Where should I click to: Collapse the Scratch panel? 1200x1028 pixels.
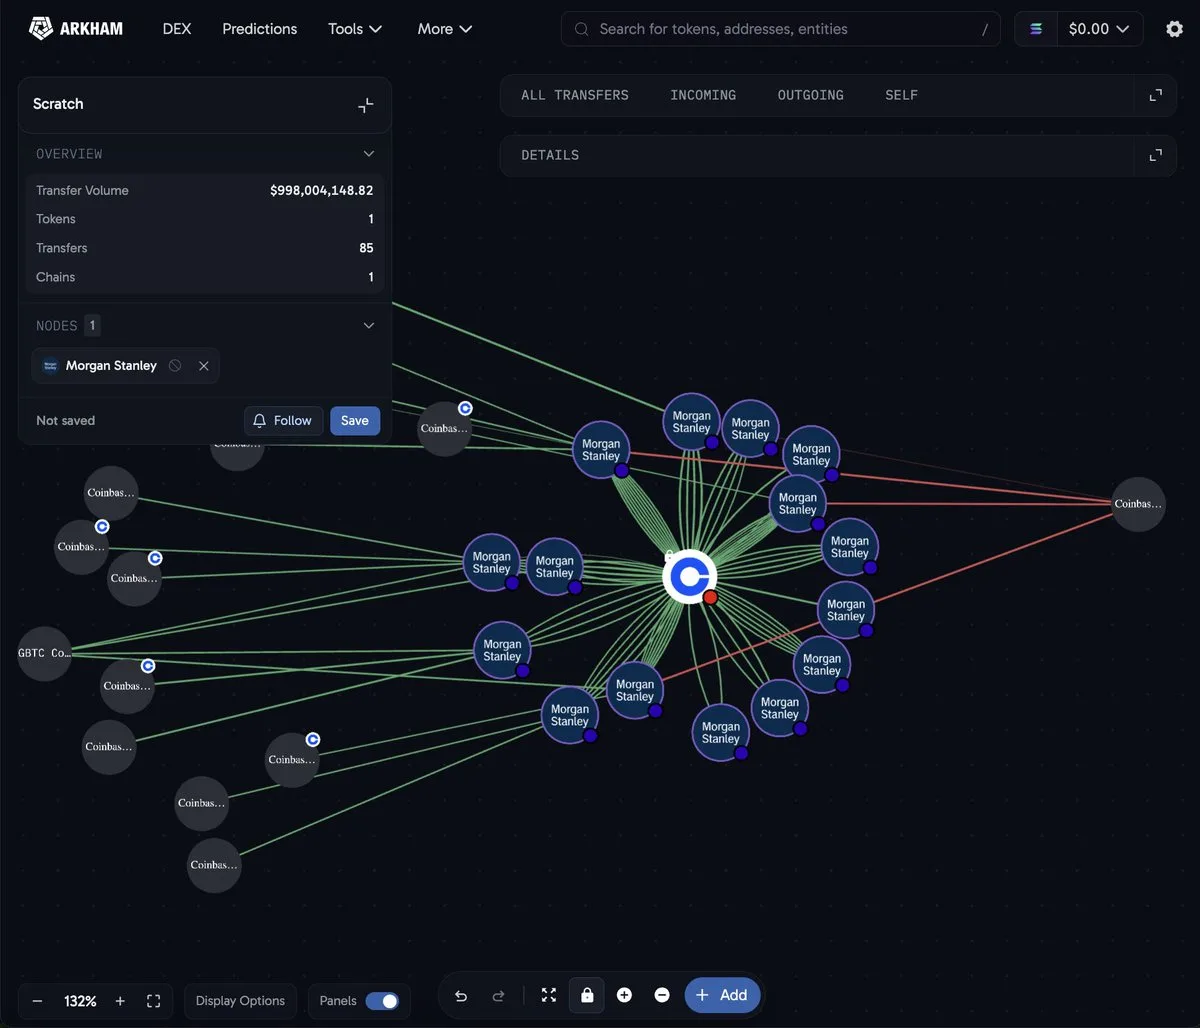[x=366, y=104]
